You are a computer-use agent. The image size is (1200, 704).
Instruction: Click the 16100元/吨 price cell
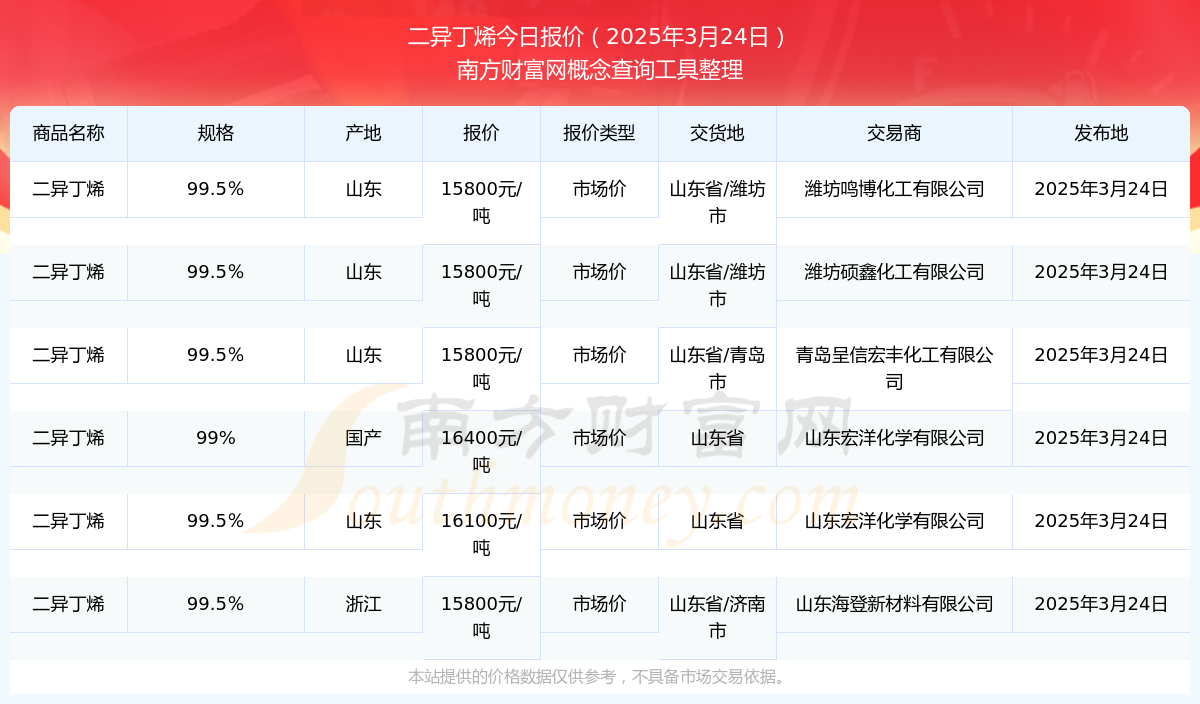pyautogui.click(x=481, y=534)
